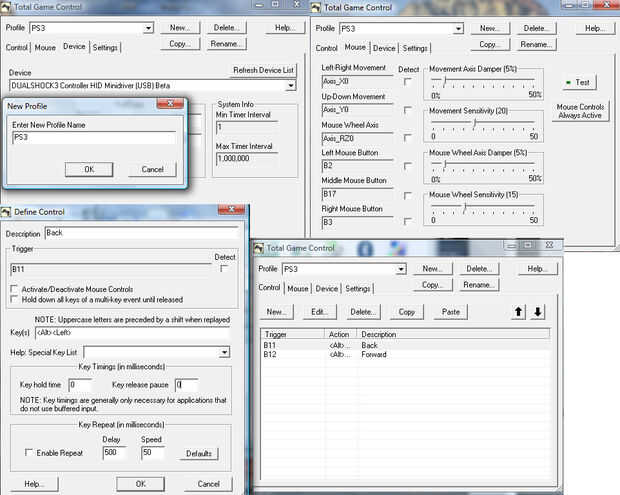Open Profile dropdown in Device tab window
Image resolution: width=620 pixels, height=495 pixels.
148,28
